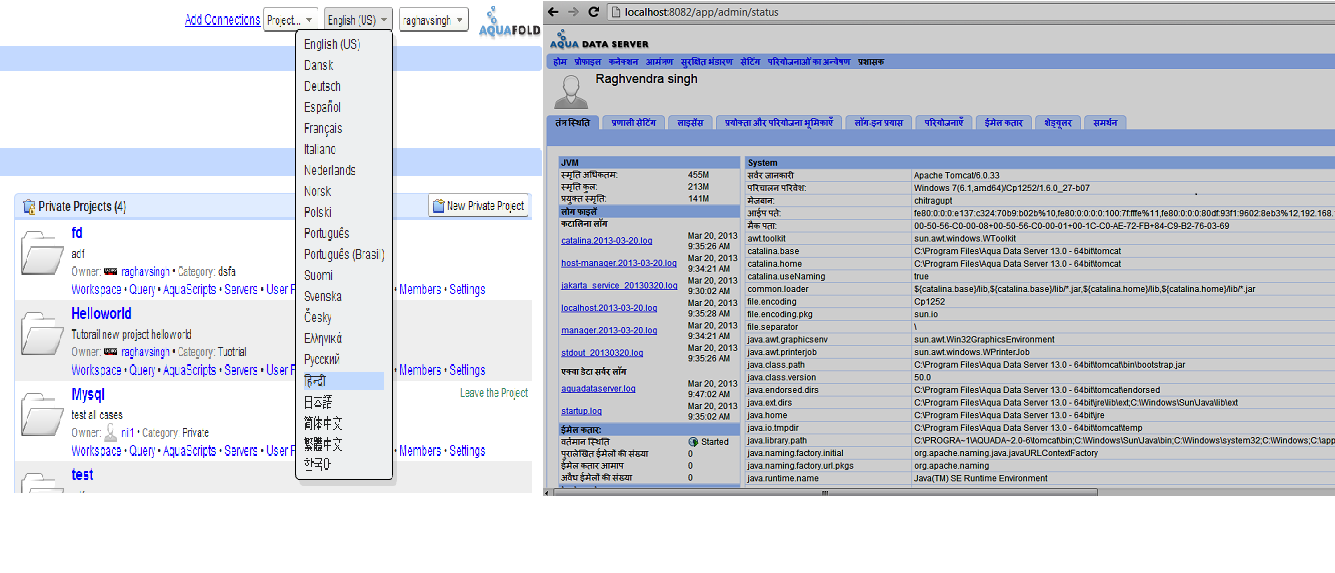Open the test project title link

[x=82, y=475]
